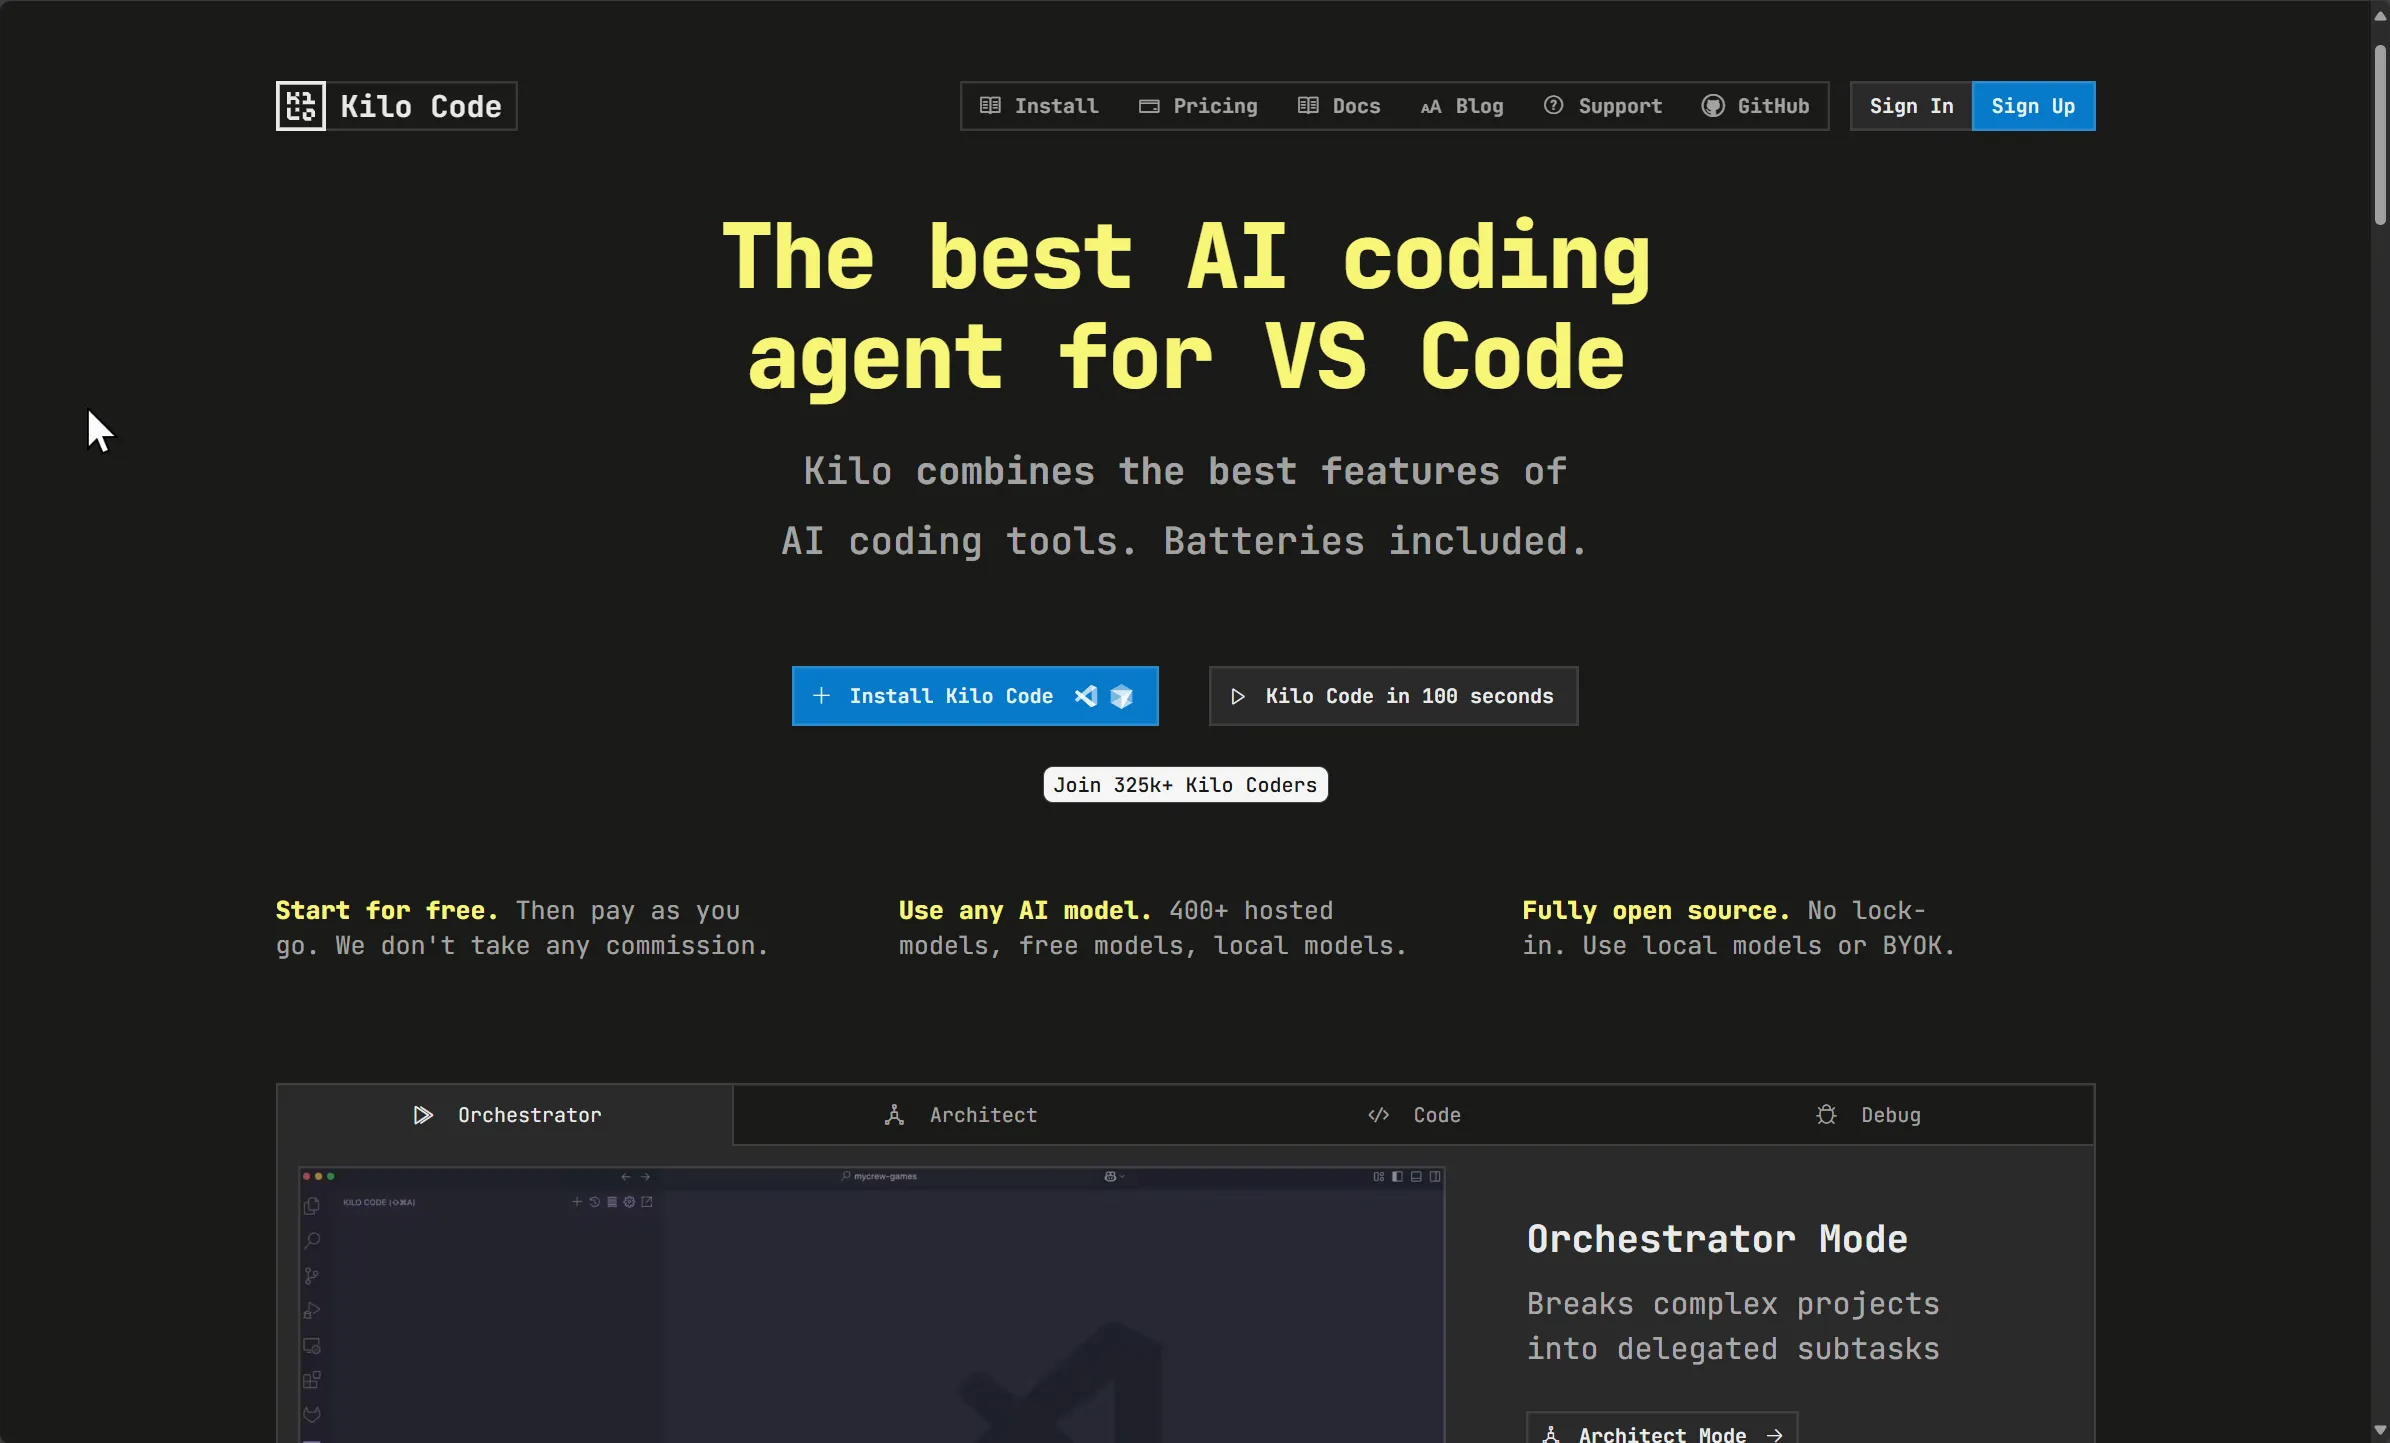Click the plus icon in Kilo Code panel
Viewport: 2390px width, 1443px height.
pos(577,1202)
